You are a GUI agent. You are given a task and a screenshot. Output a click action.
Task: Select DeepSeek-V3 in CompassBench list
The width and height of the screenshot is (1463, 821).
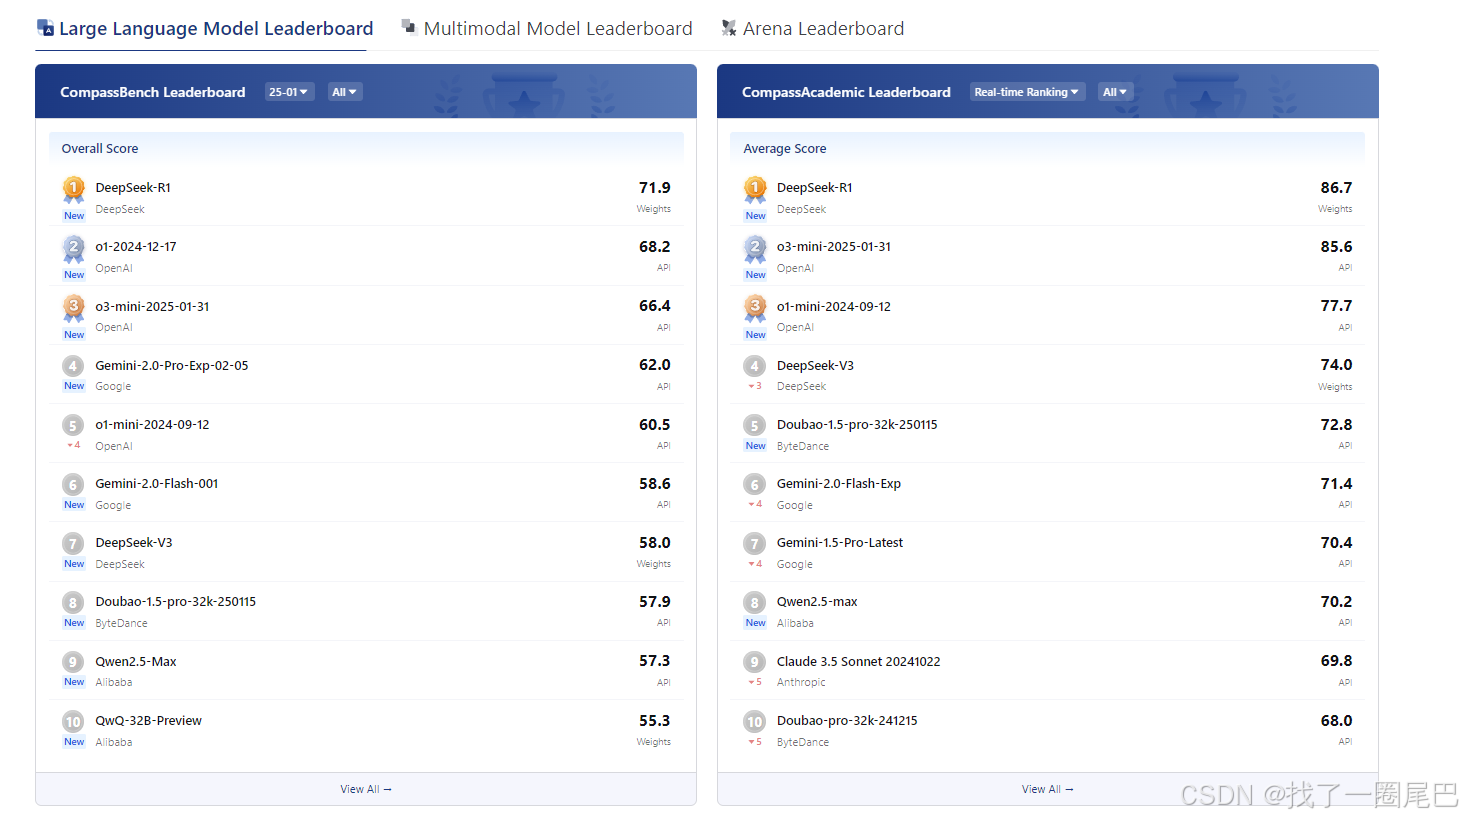coord(134,542)
